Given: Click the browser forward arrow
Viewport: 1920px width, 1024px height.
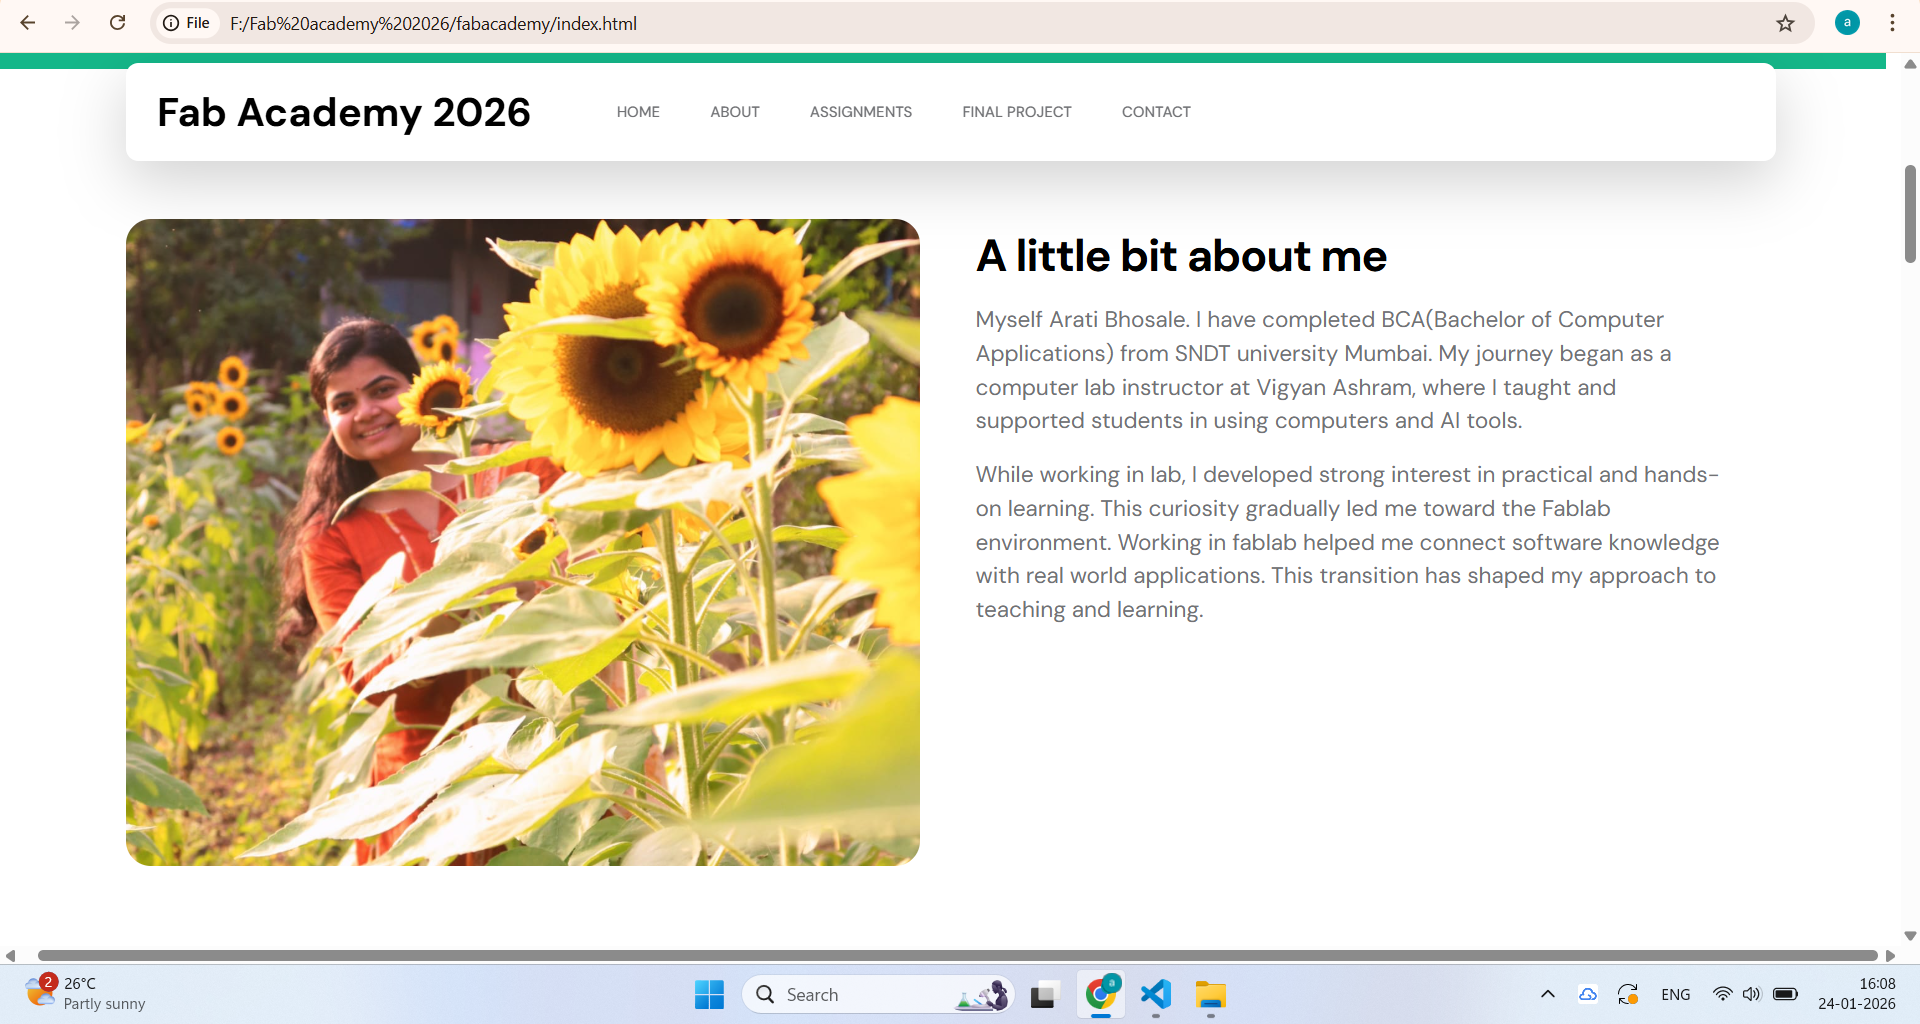Looking at the screenshot, I should pos(72,23).
